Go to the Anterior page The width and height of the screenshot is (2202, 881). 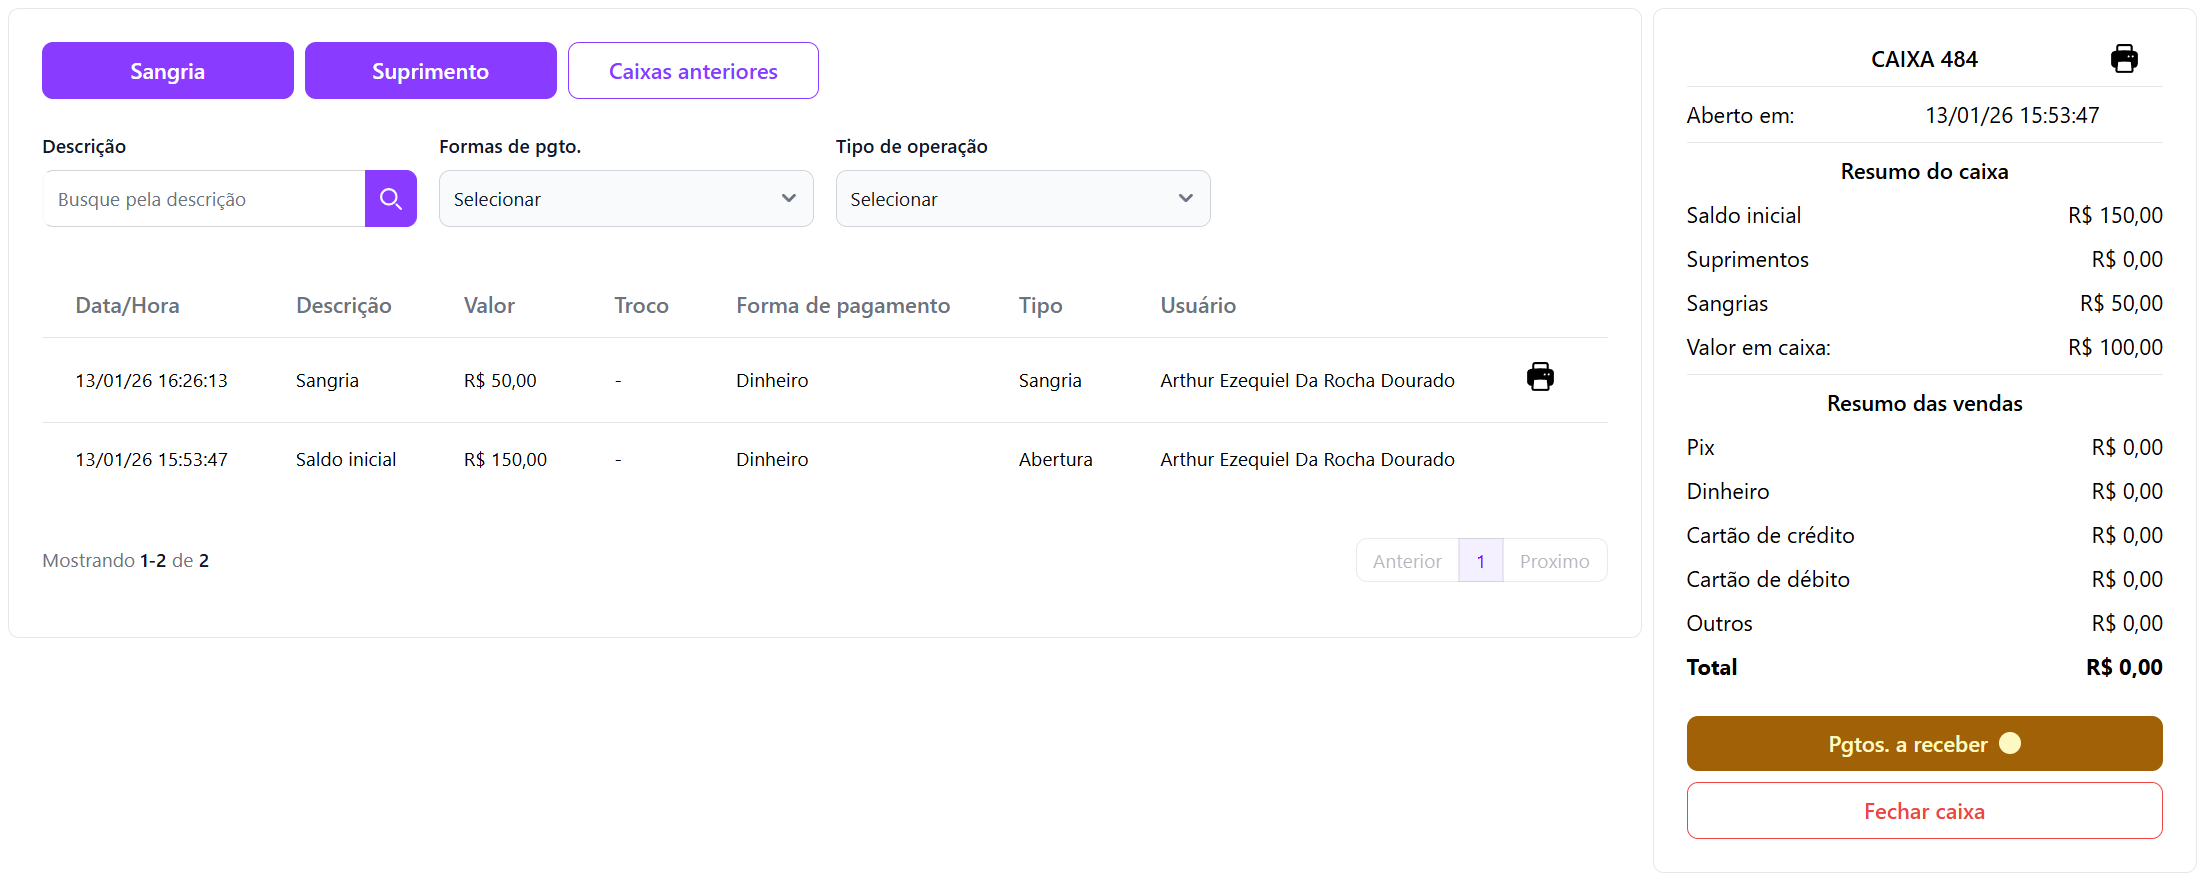pyautogui.click(x=1406, y=561)
